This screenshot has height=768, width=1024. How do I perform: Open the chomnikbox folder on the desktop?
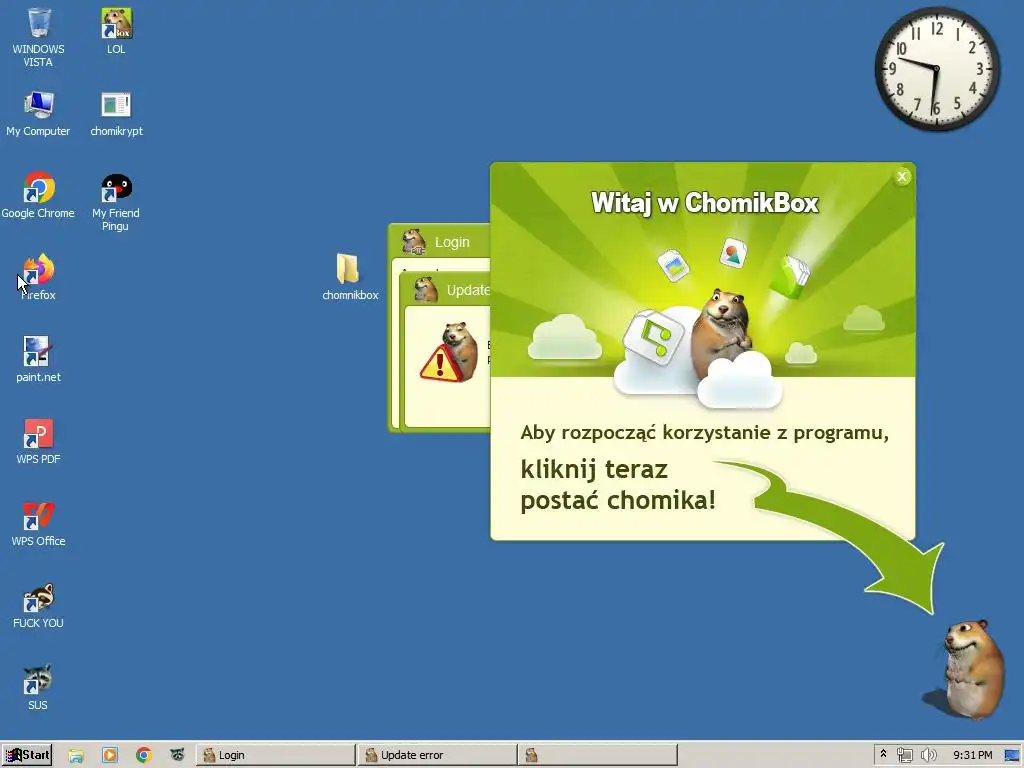(350, 277)
